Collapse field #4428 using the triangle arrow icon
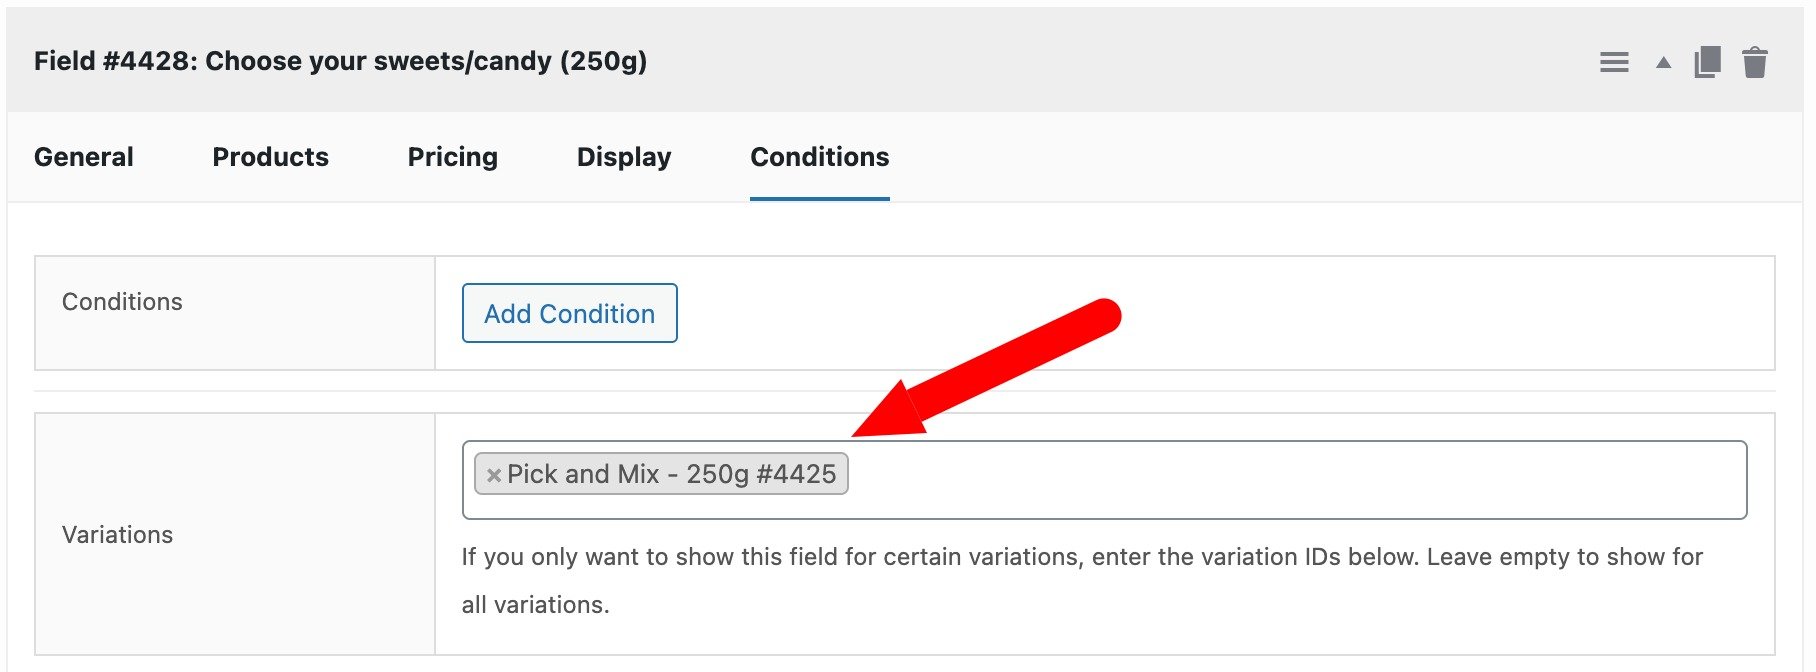The width and height of the screenshot is (1816, 672). (x=1662, y=61)
